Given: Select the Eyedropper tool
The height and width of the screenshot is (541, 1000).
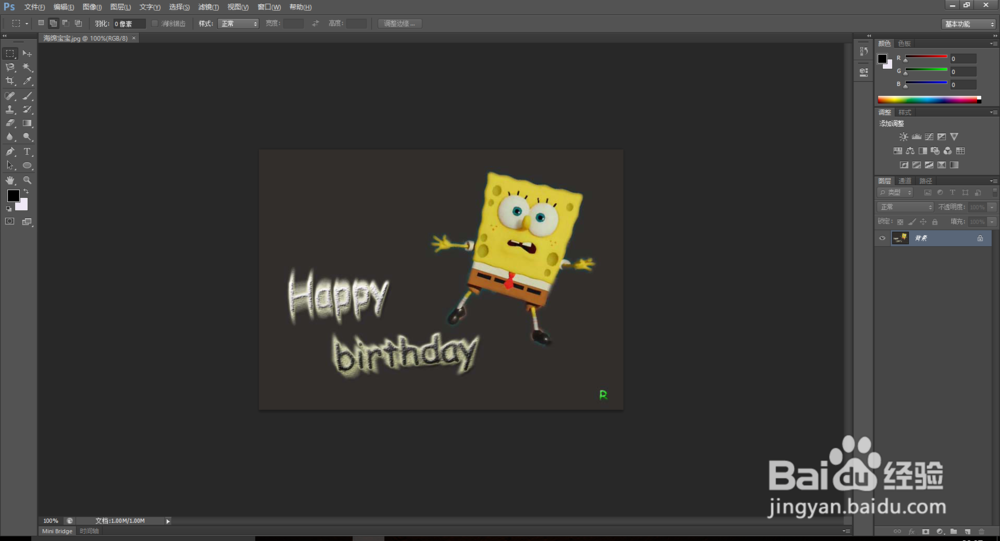Looking at the screenshot, I should pos(27,82).
